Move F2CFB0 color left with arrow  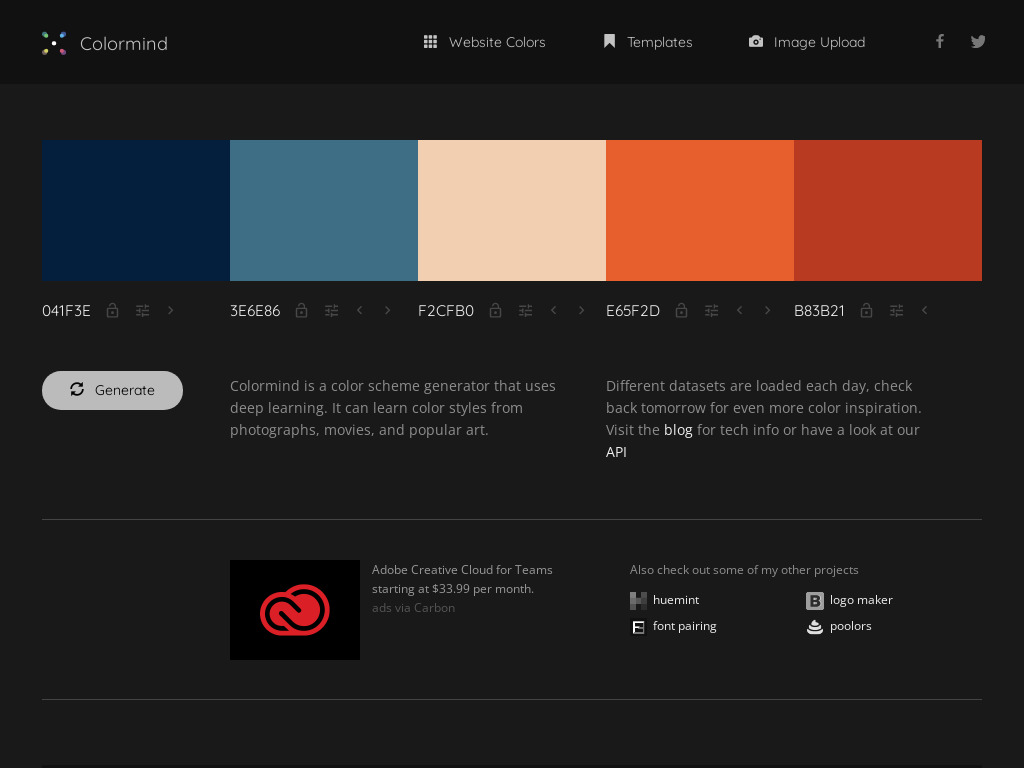[554, 310]
